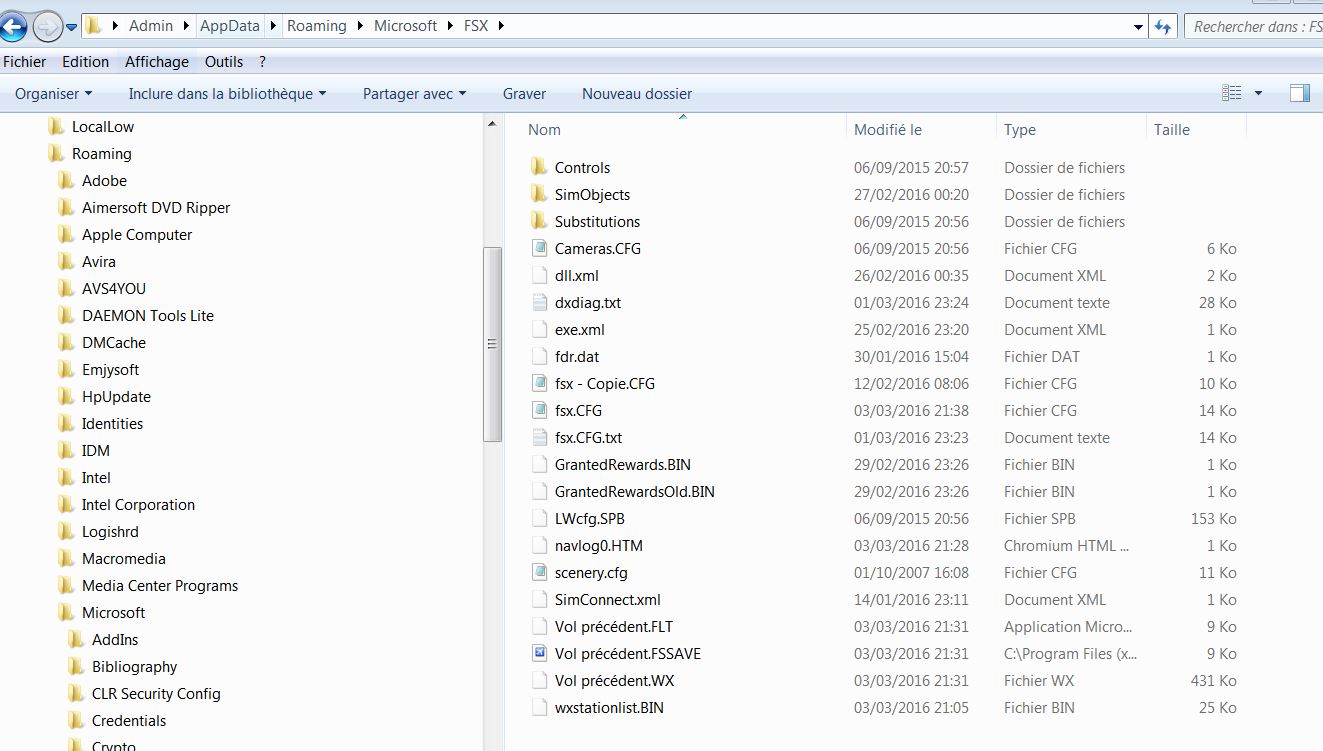Sort by the Type column header
The width and height of the screenshot is (1323, 751).
point(1071,129)
